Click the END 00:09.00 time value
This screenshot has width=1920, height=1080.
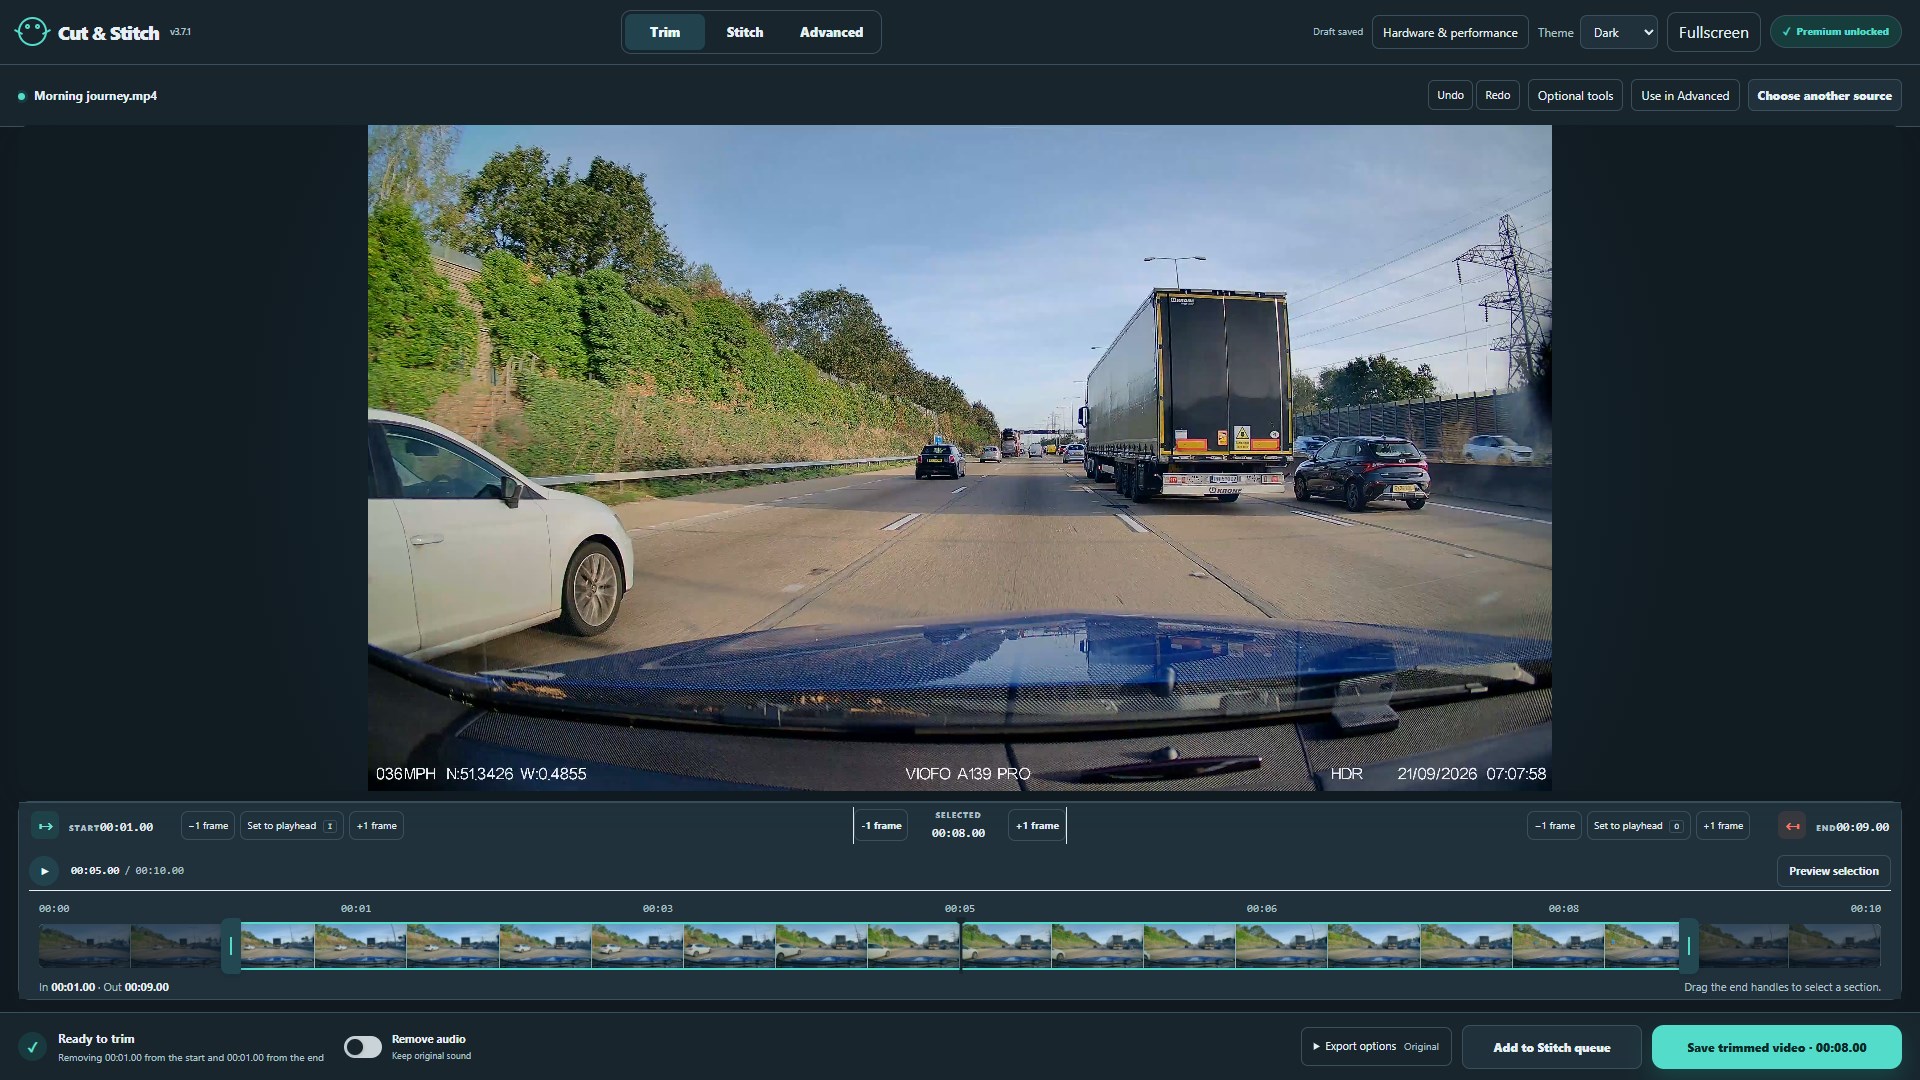tap(1862, 827)
